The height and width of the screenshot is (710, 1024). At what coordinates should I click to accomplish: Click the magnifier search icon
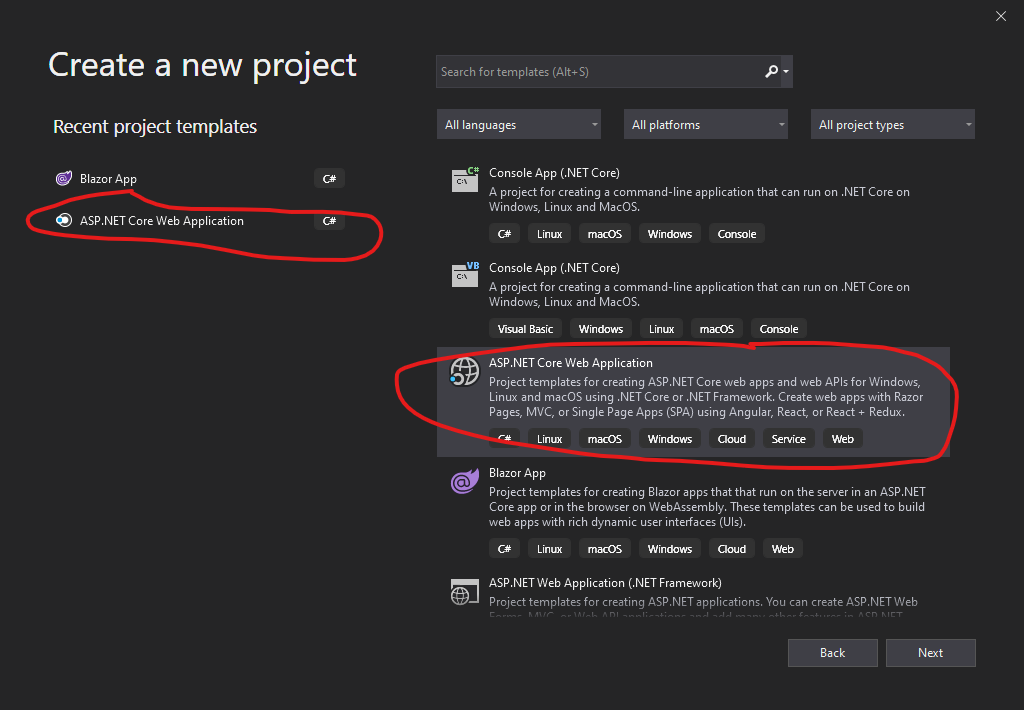[771, 71]
